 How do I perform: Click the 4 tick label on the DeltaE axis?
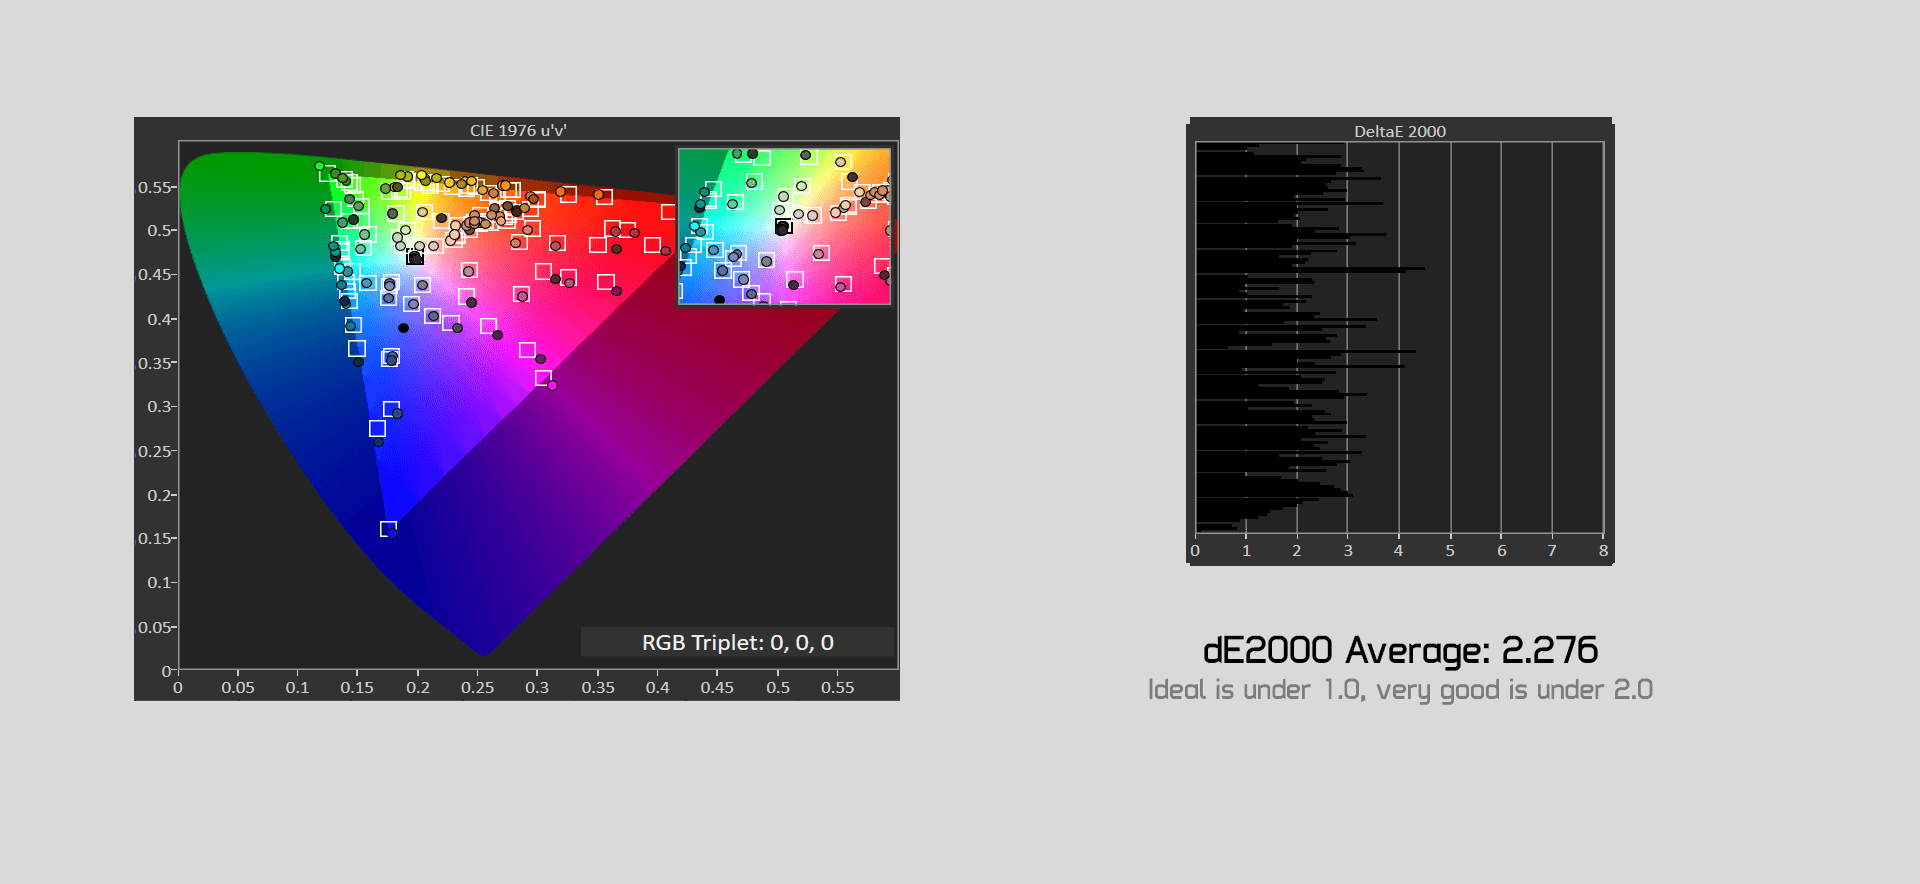1398,551
